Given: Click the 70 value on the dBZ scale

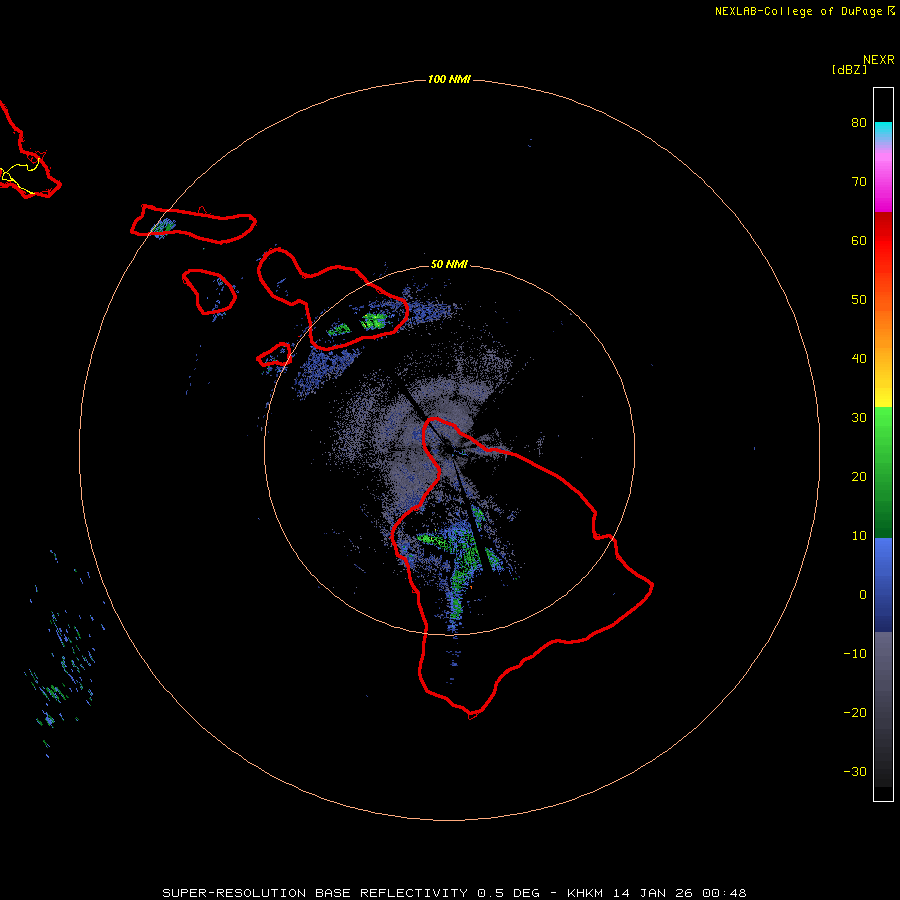Looking at the screenshot, I should (x=859, y=182).
